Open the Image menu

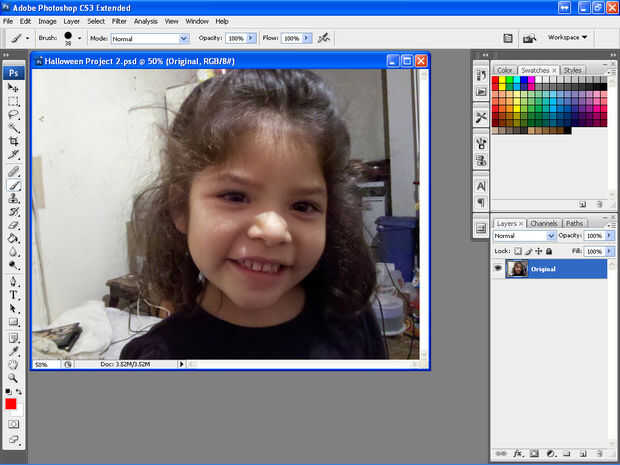tap(47, 21)
